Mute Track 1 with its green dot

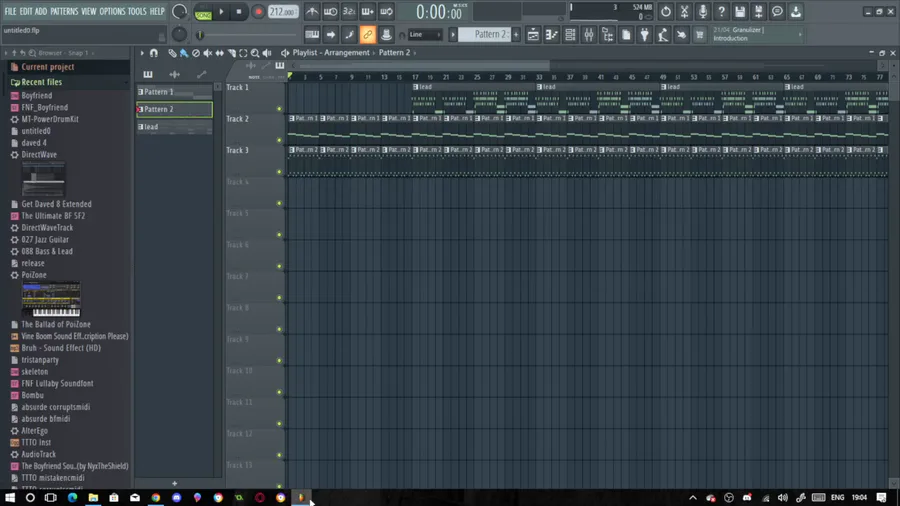(x=280, y=108)
